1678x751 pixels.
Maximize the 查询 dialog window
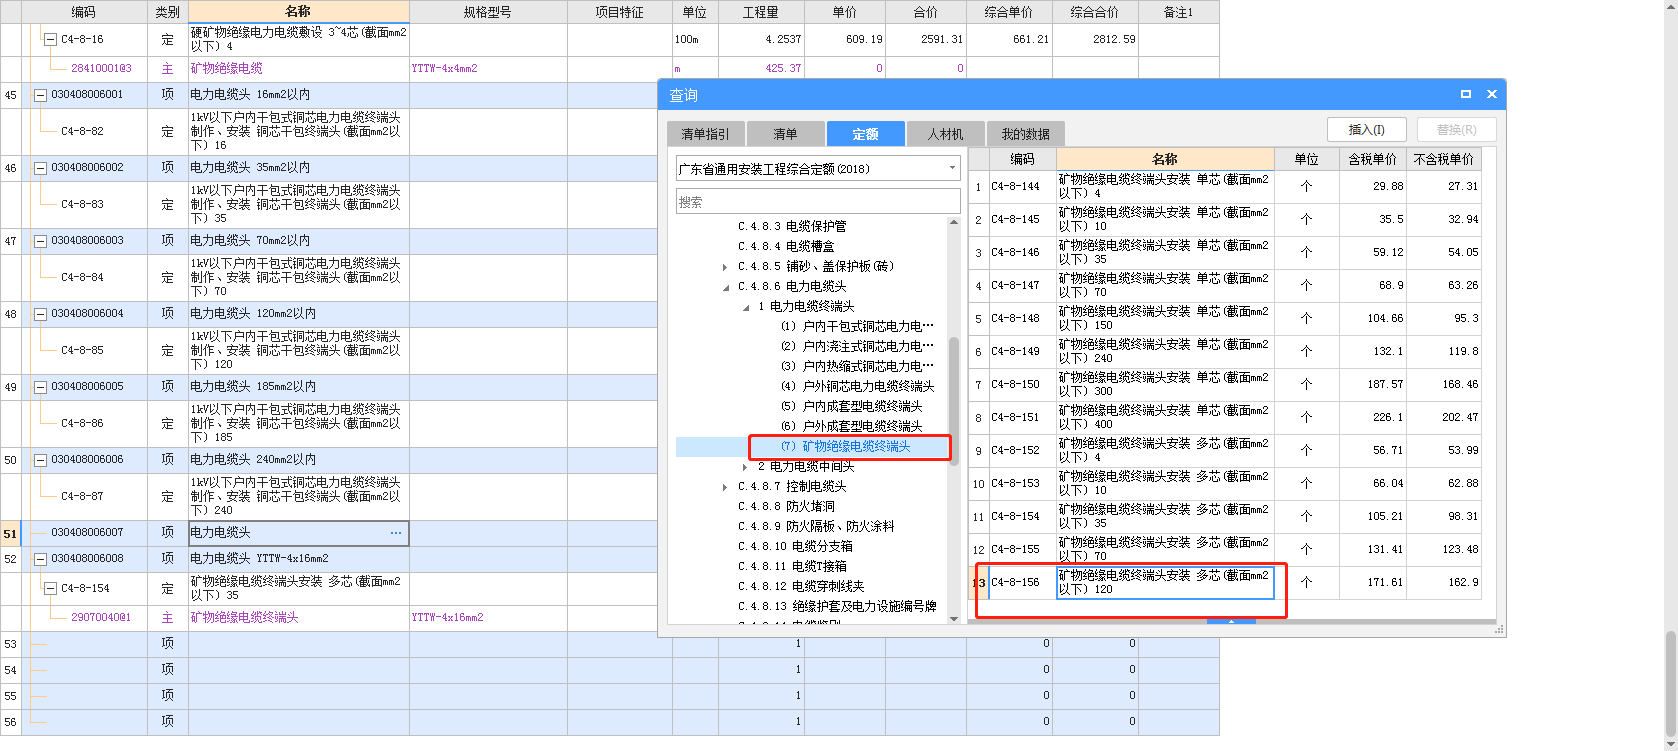1465,94
